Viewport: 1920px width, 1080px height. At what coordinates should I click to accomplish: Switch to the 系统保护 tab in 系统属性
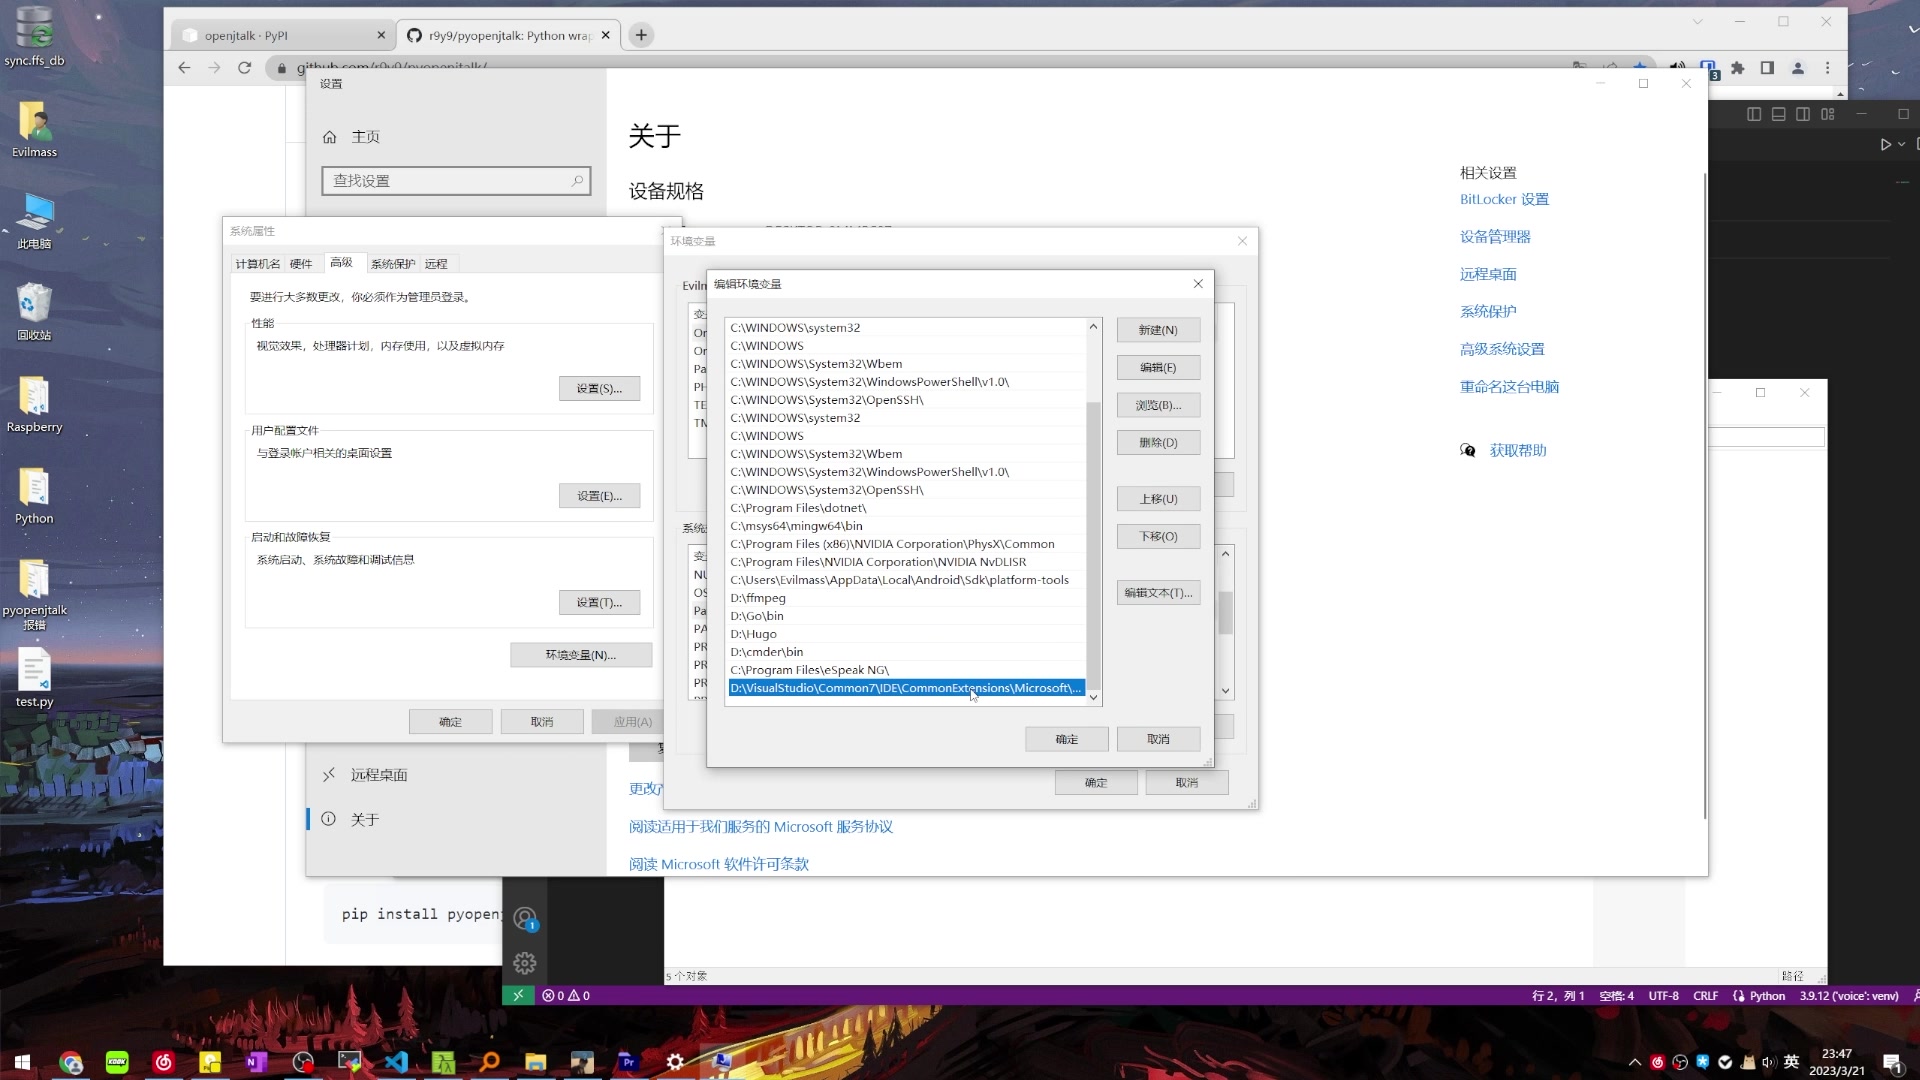[x=394, y=263]
